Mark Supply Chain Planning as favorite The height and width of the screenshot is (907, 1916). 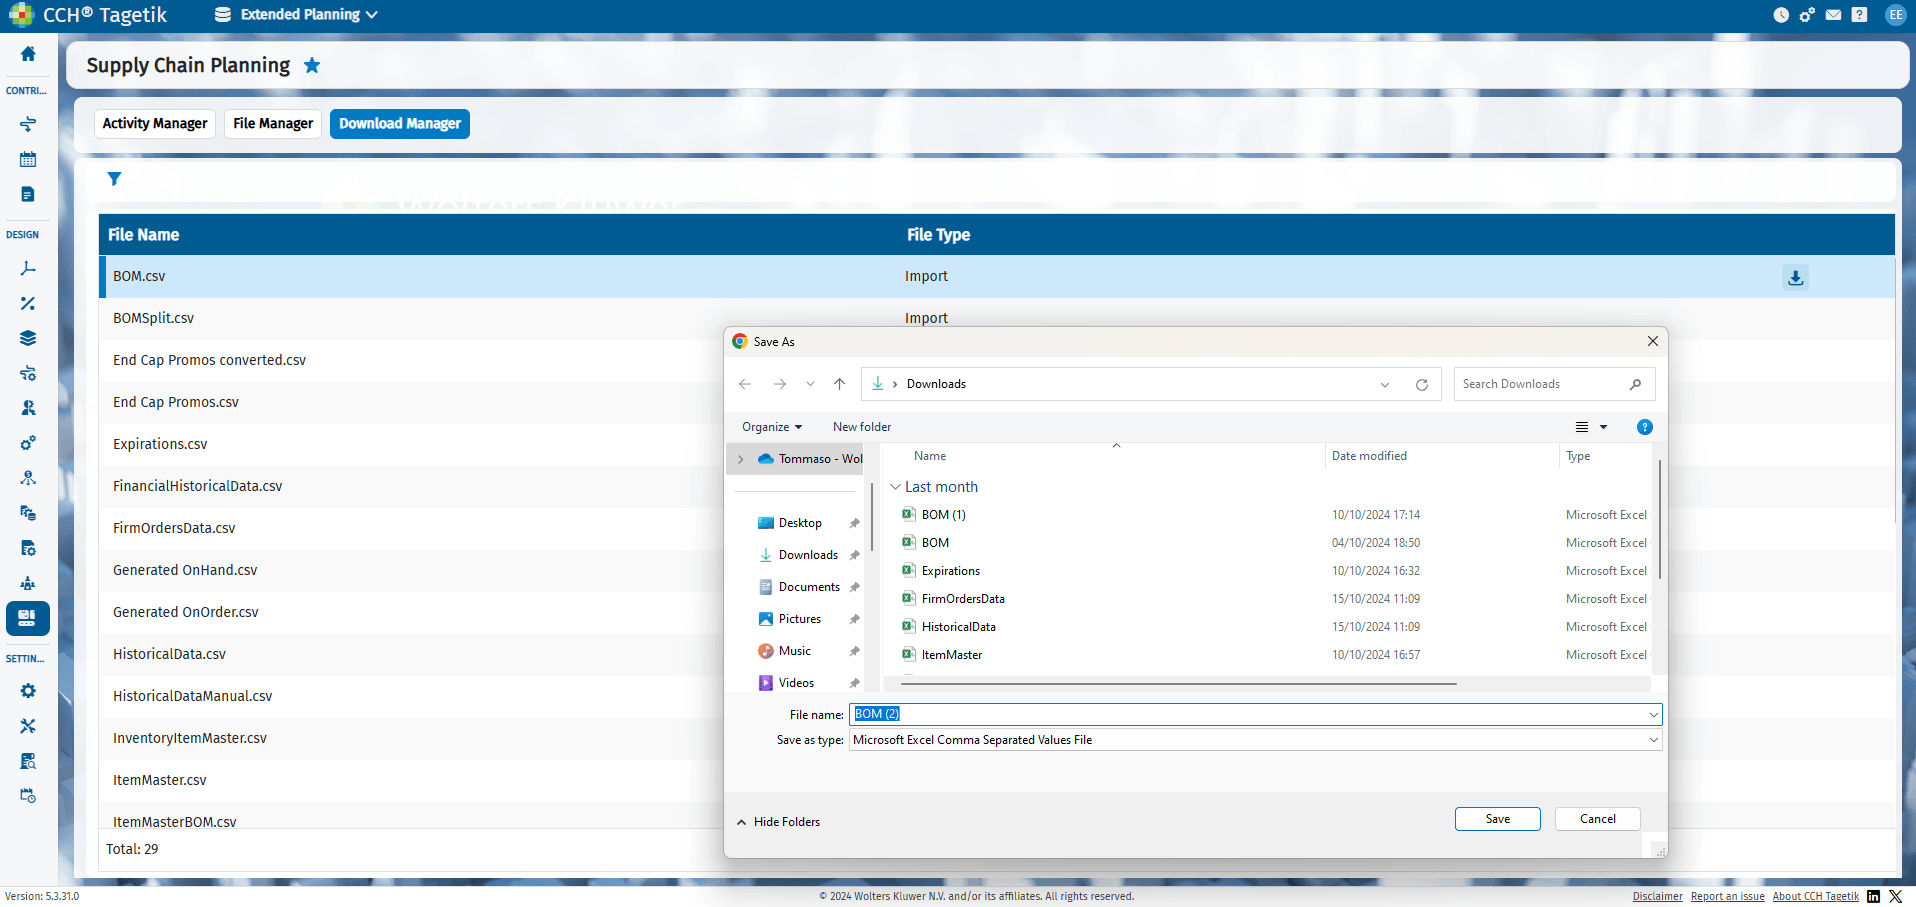(x=312, y=65)
